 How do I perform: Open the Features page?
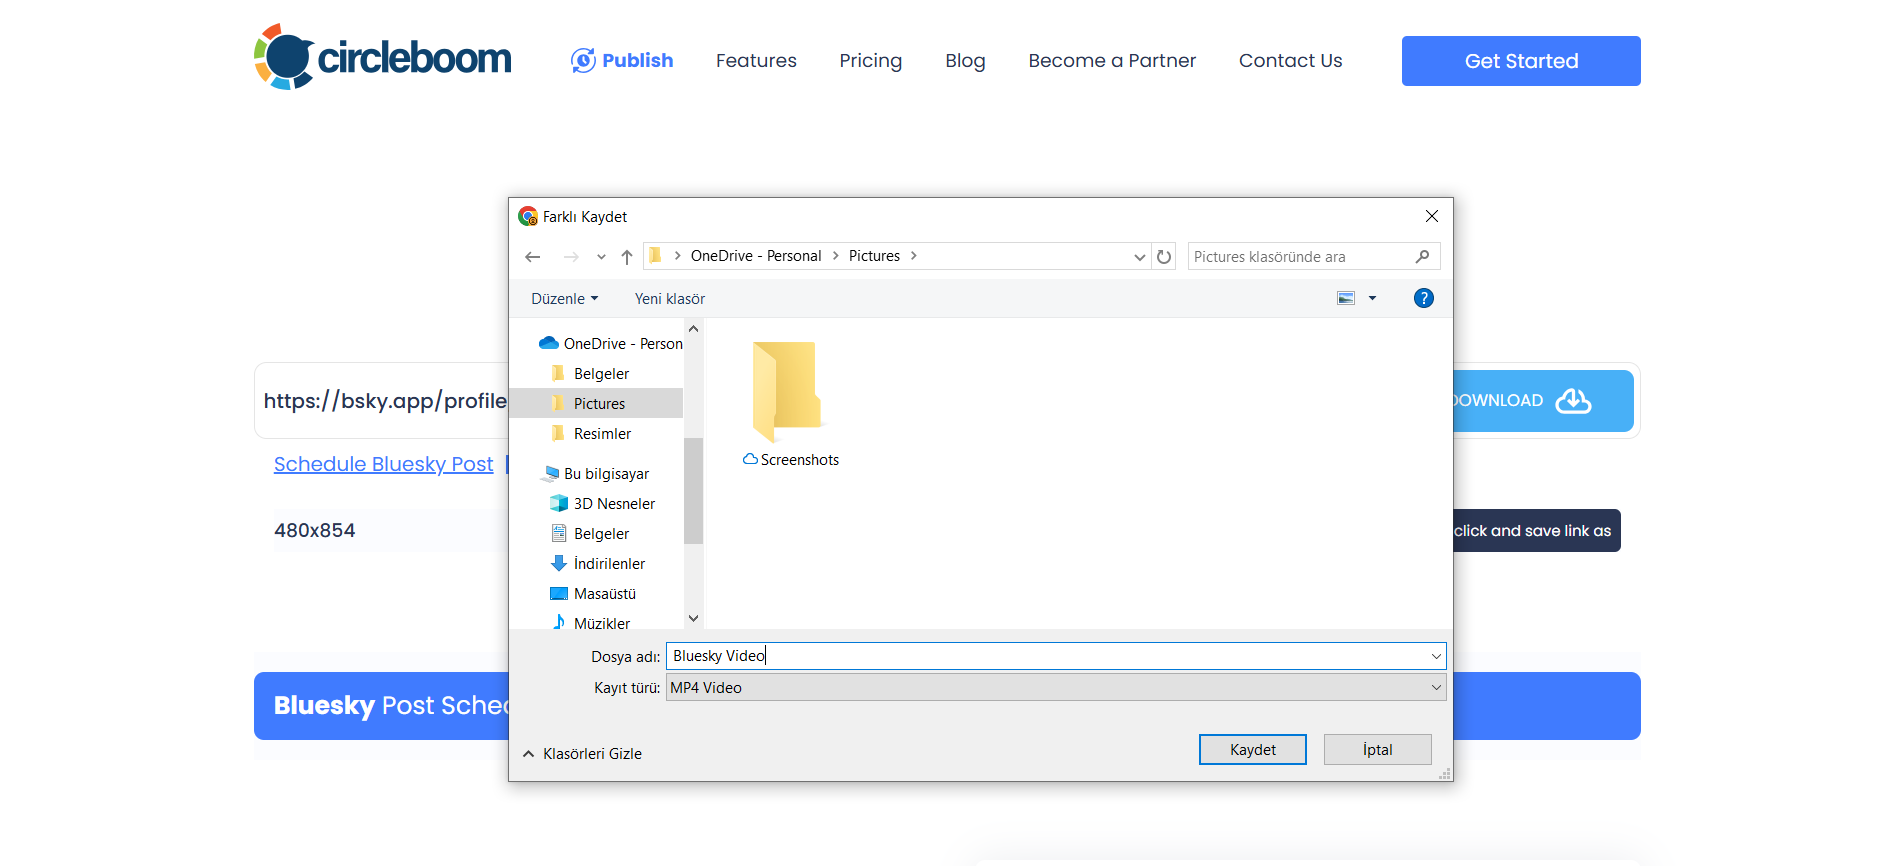click(756, 60)
